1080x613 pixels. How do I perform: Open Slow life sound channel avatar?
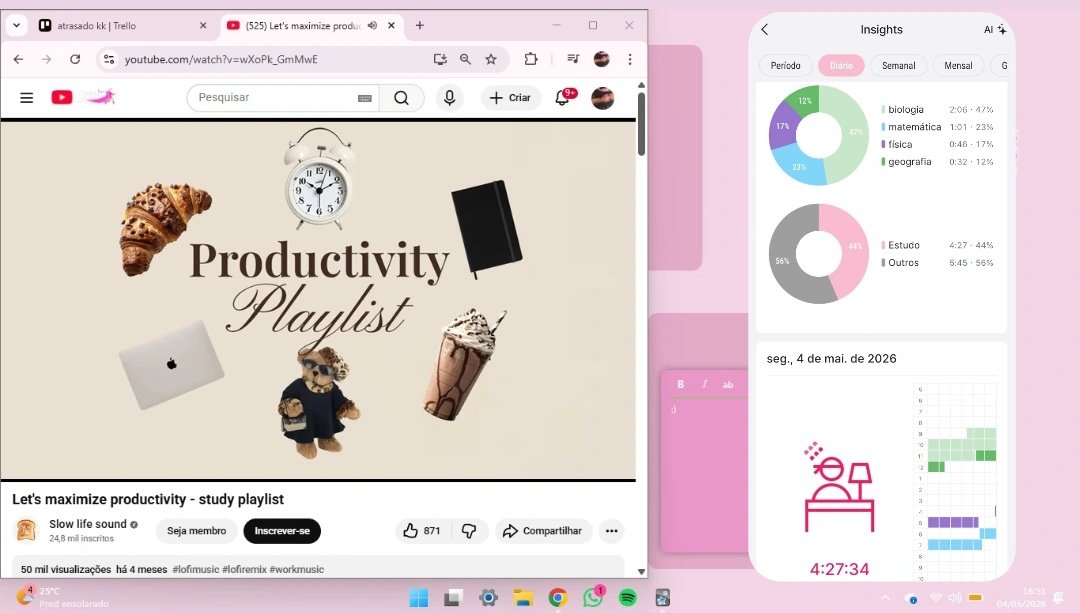tap(26, 530)
